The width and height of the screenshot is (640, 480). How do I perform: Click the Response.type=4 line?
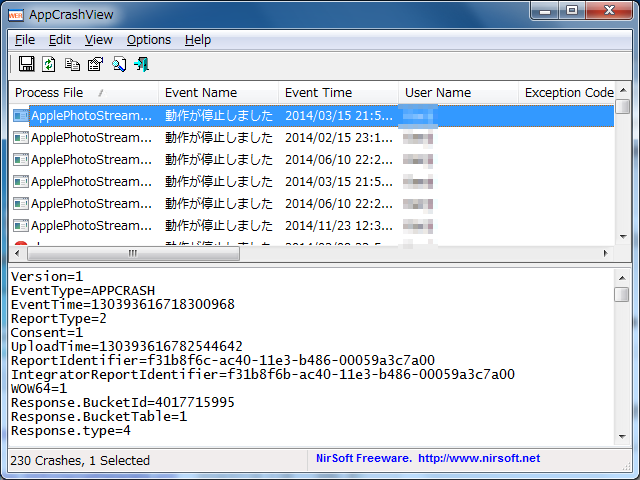click(x=71, y=431)
